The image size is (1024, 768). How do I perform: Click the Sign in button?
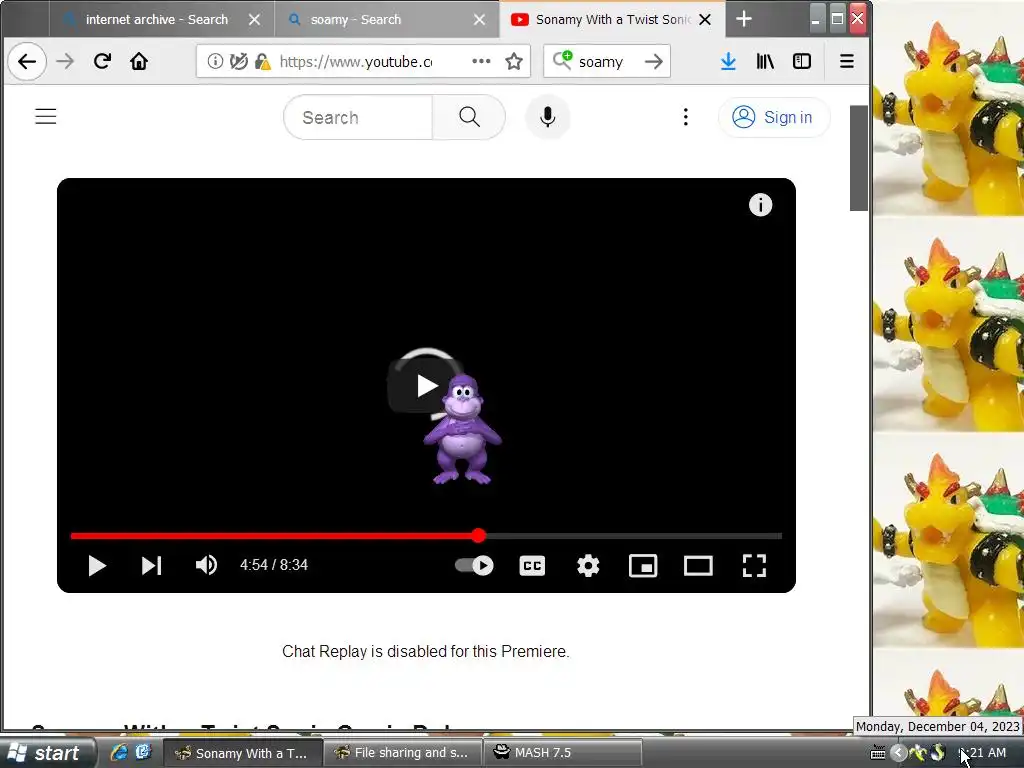click(x=774, y=117)
